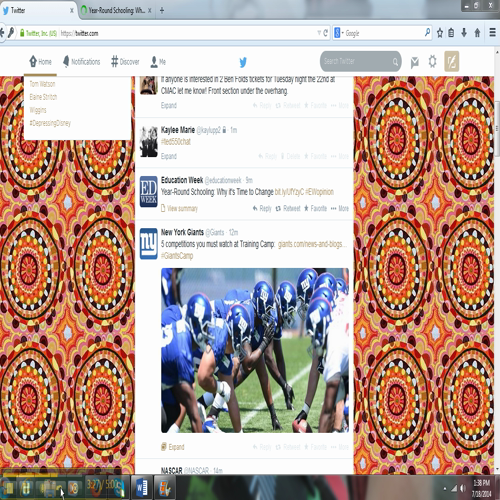Screen dimensions: 500x500
Task: Expand the Ben Folds tickets tweet
Action: 169,106
